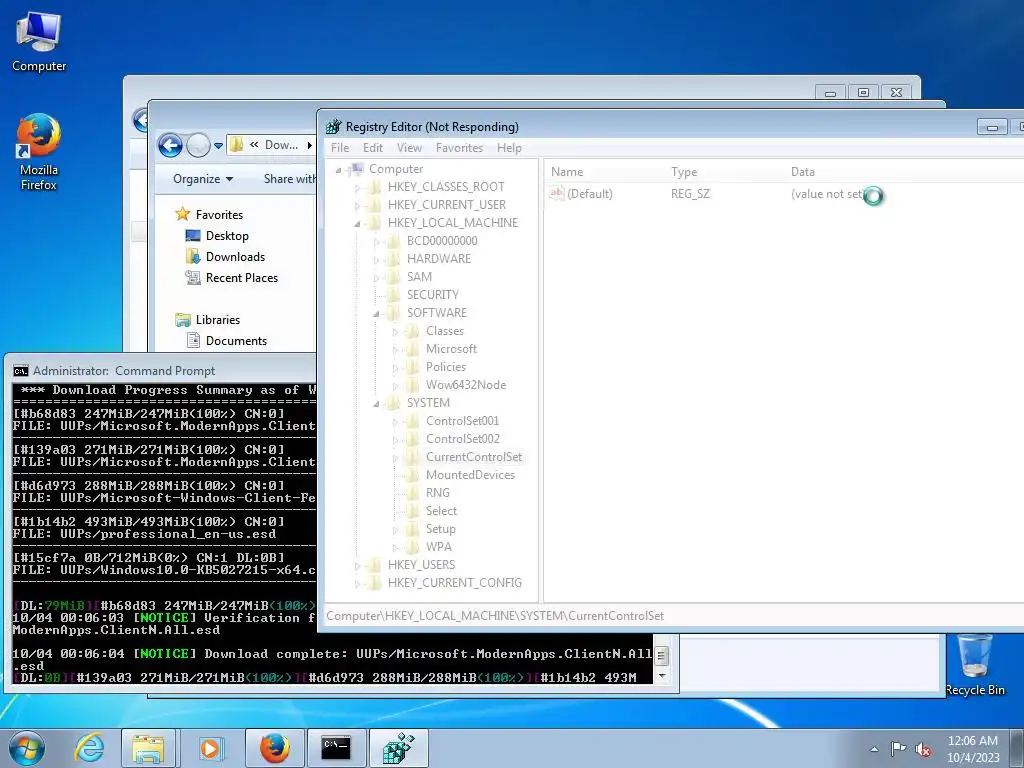Image resolution: width=1024 pixels, height=768 pixels.
Task: Show hidden tray icons arrow
Action: pos(874,749)
